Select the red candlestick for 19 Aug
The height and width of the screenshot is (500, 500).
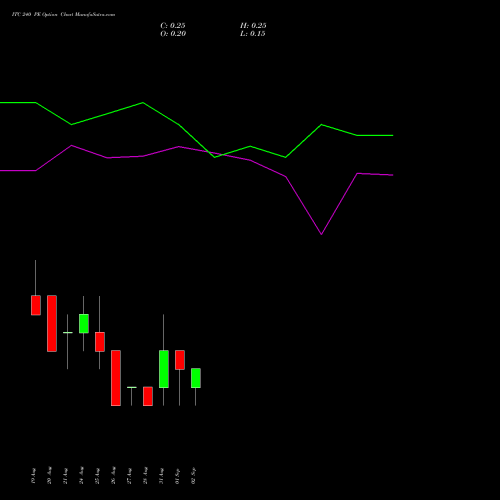(36, 305)
